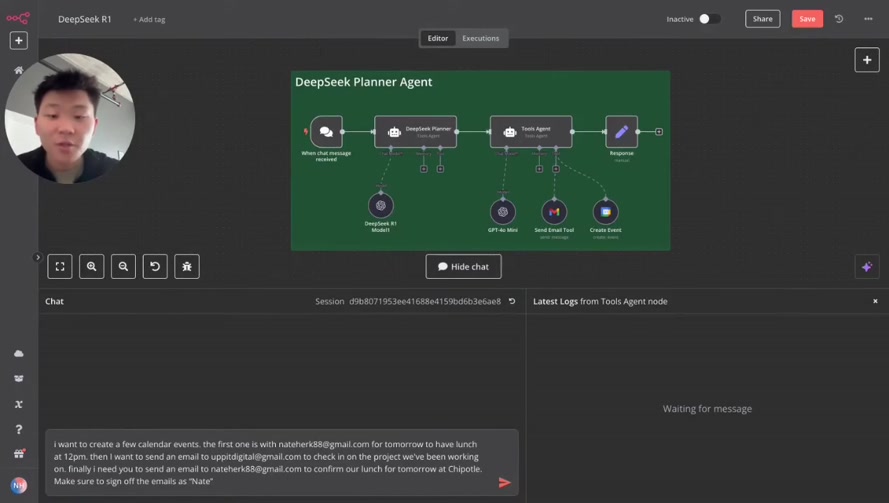This screenshot has width=889, height=503.
Task: Click the zoom out canvas button
Action: tap(124, 267)
